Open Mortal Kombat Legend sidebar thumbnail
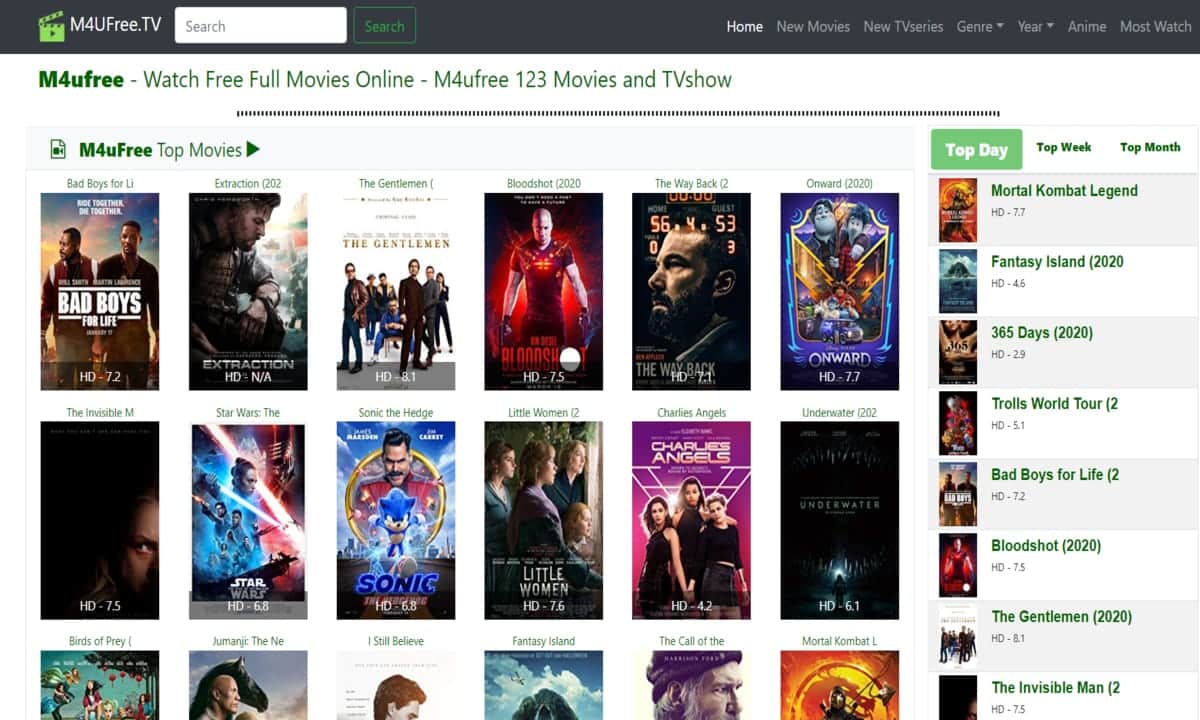 pos(957,211)
